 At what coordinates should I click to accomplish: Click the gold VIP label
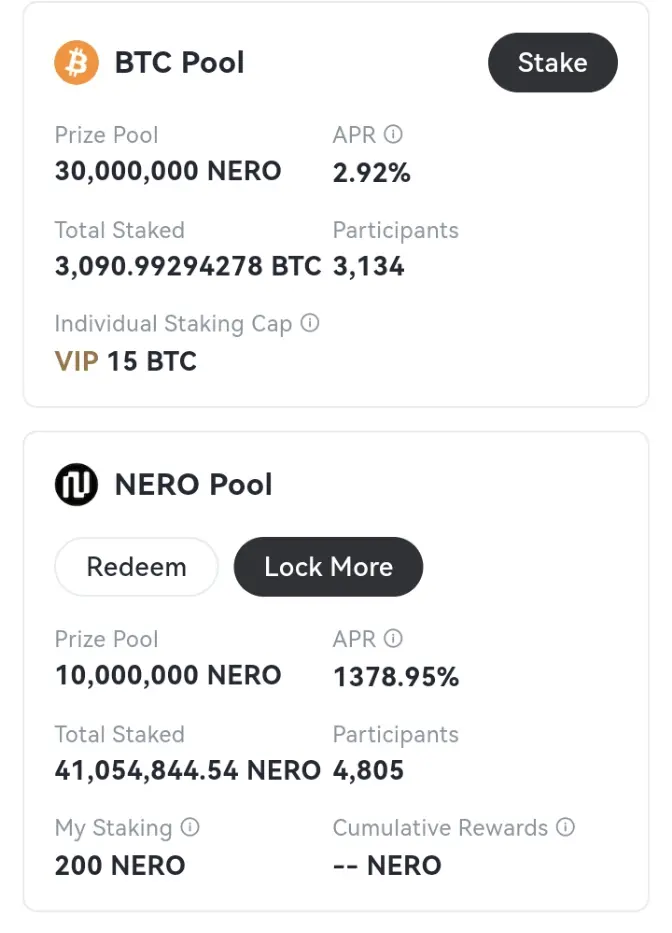click(76, 361)
